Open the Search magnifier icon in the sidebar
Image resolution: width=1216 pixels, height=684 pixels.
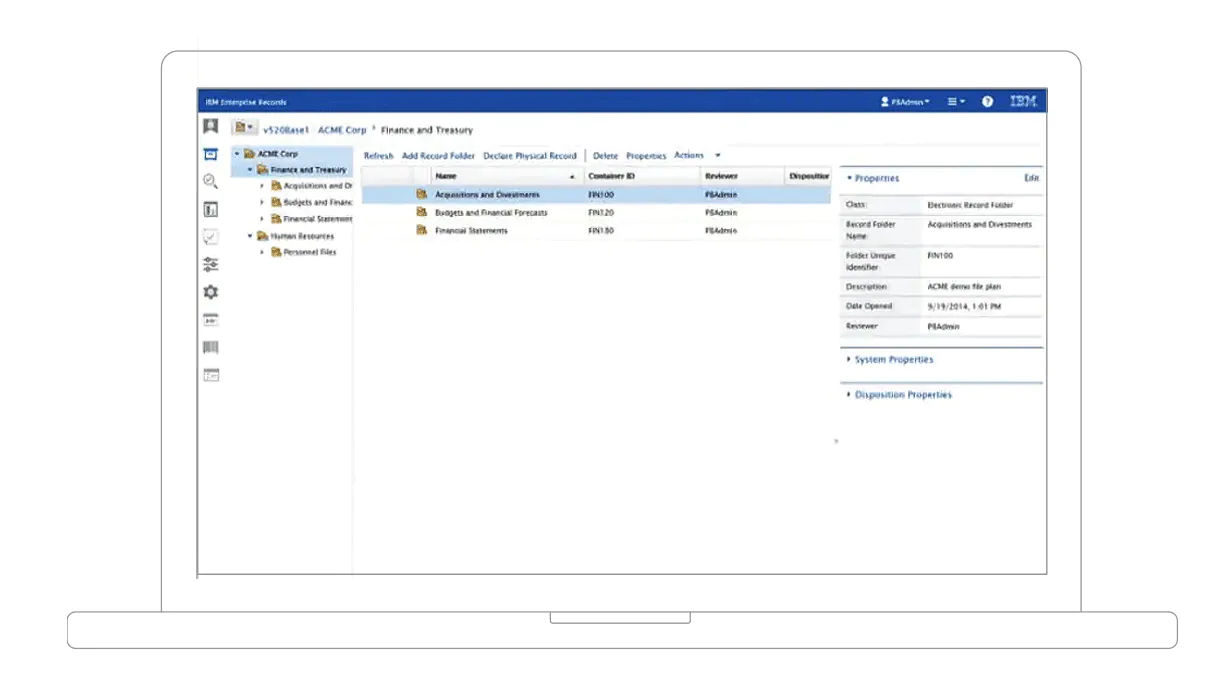[x=212, y=180]
